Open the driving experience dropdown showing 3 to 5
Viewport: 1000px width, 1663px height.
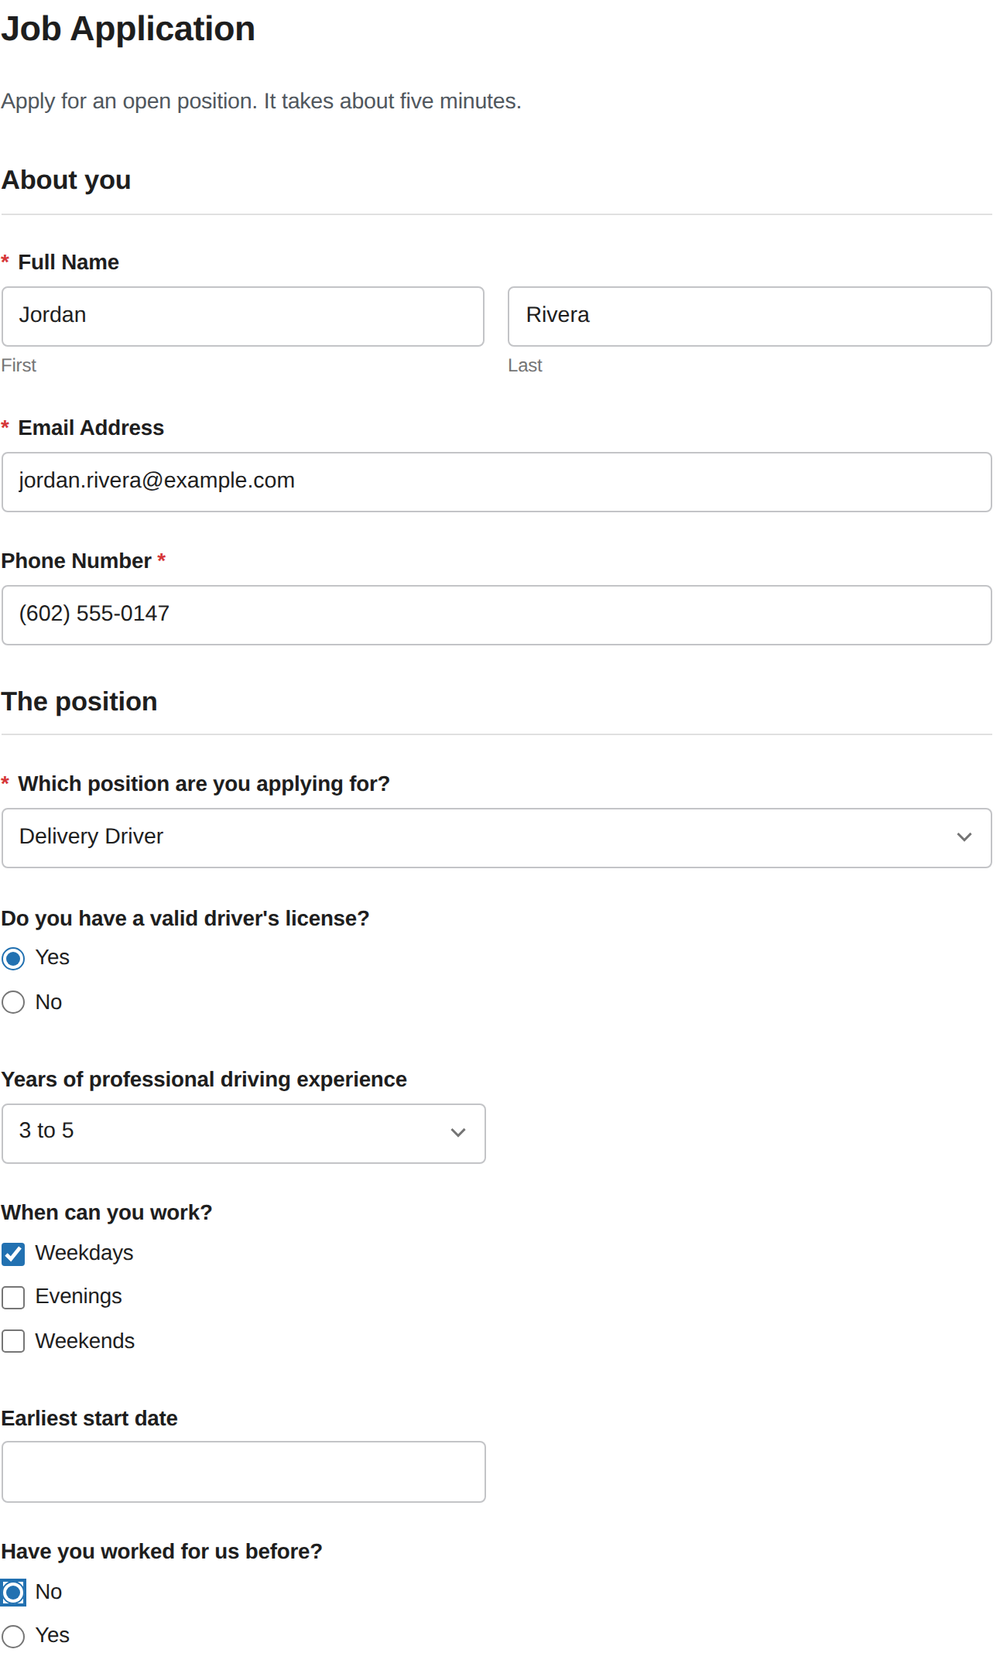(x=244, y=1133)
